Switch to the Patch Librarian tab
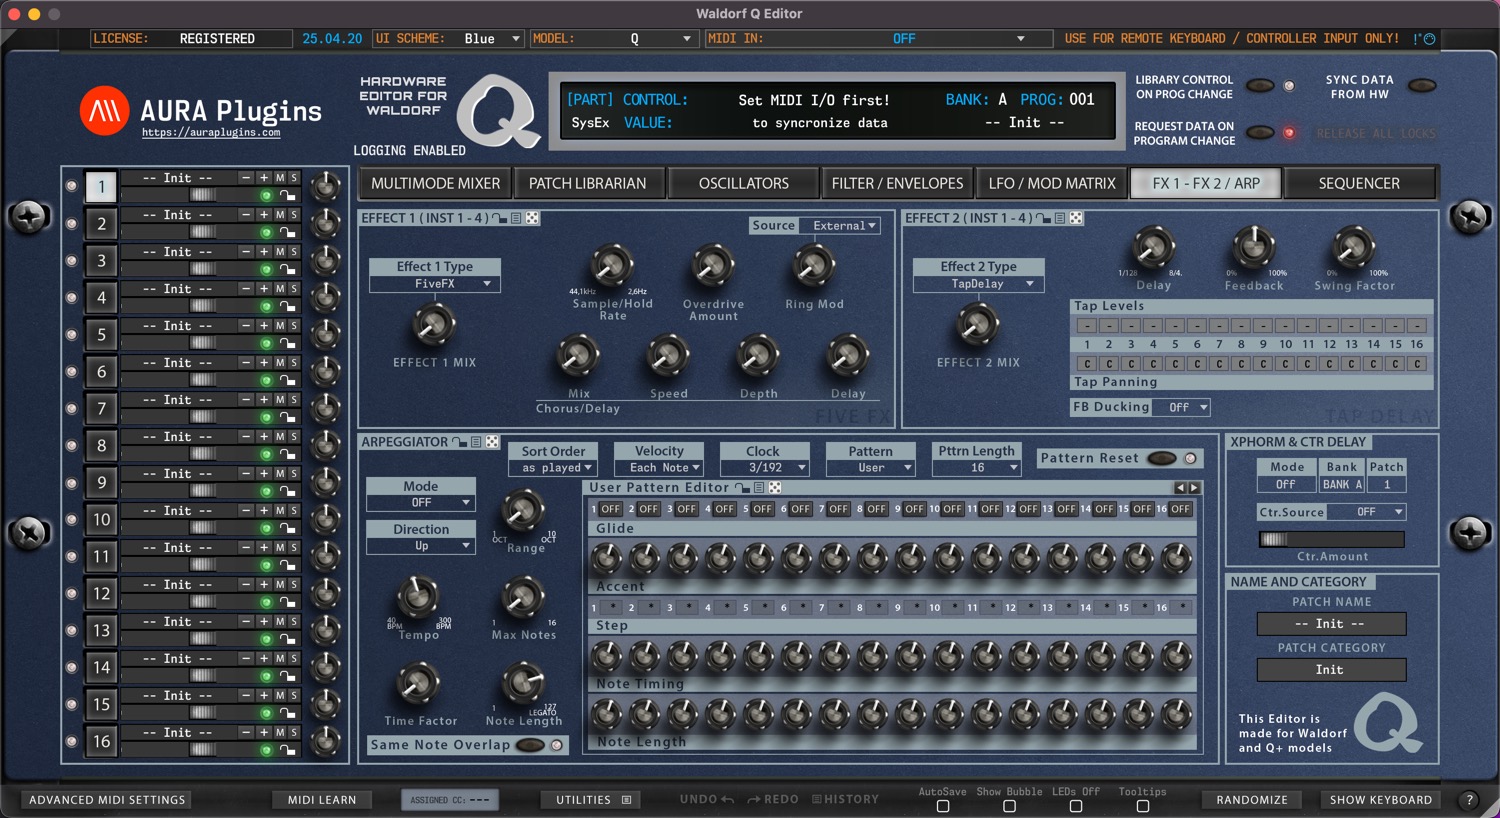The height and width of the screenshot is (818, 1500). [x=587, y=184]
